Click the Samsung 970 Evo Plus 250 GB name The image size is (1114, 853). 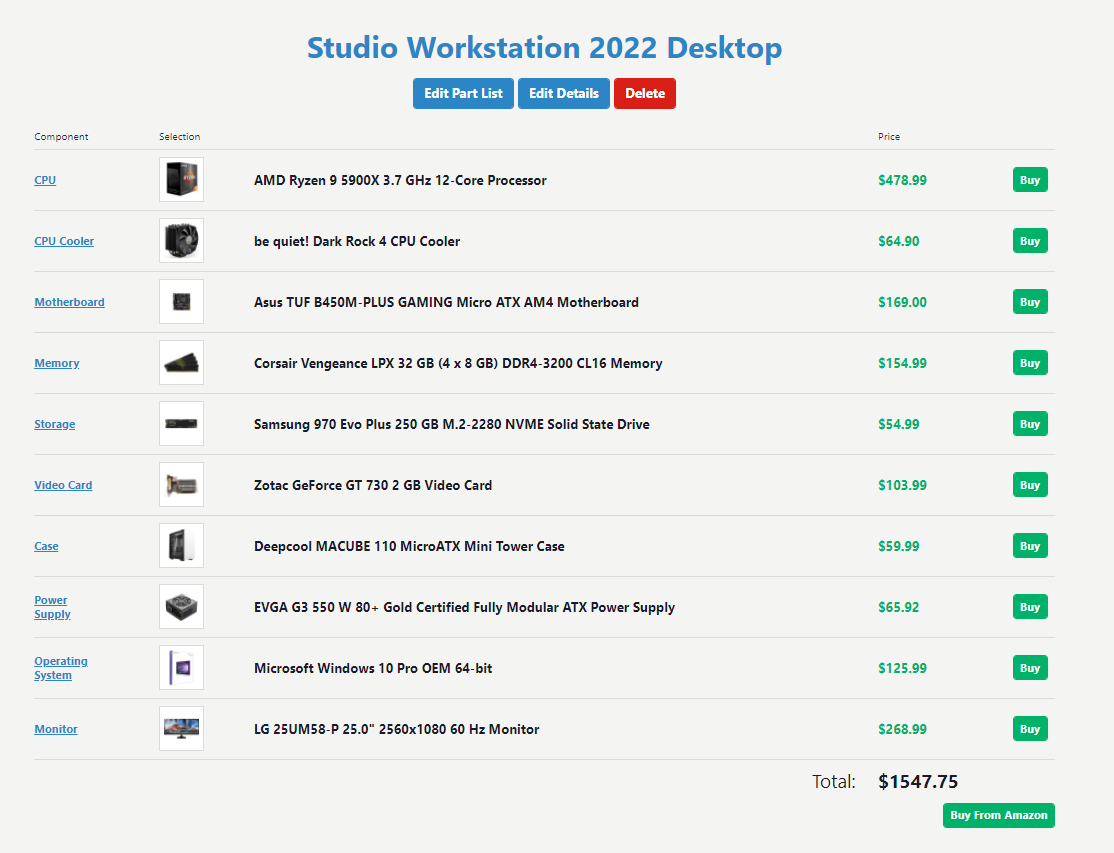click(452, 425)
